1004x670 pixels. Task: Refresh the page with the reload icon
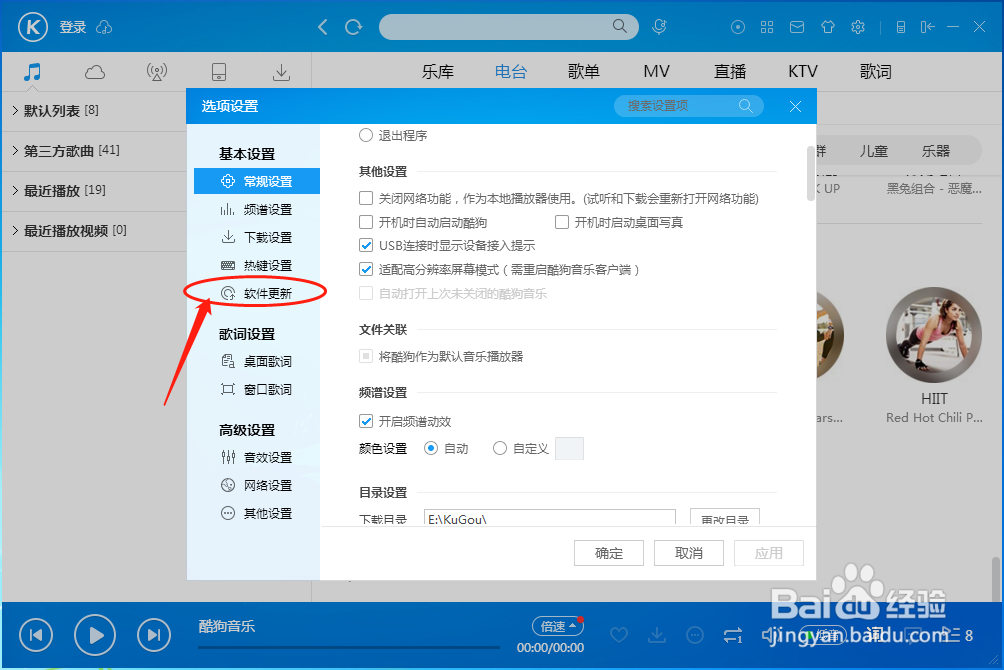[x=353, y=27]
